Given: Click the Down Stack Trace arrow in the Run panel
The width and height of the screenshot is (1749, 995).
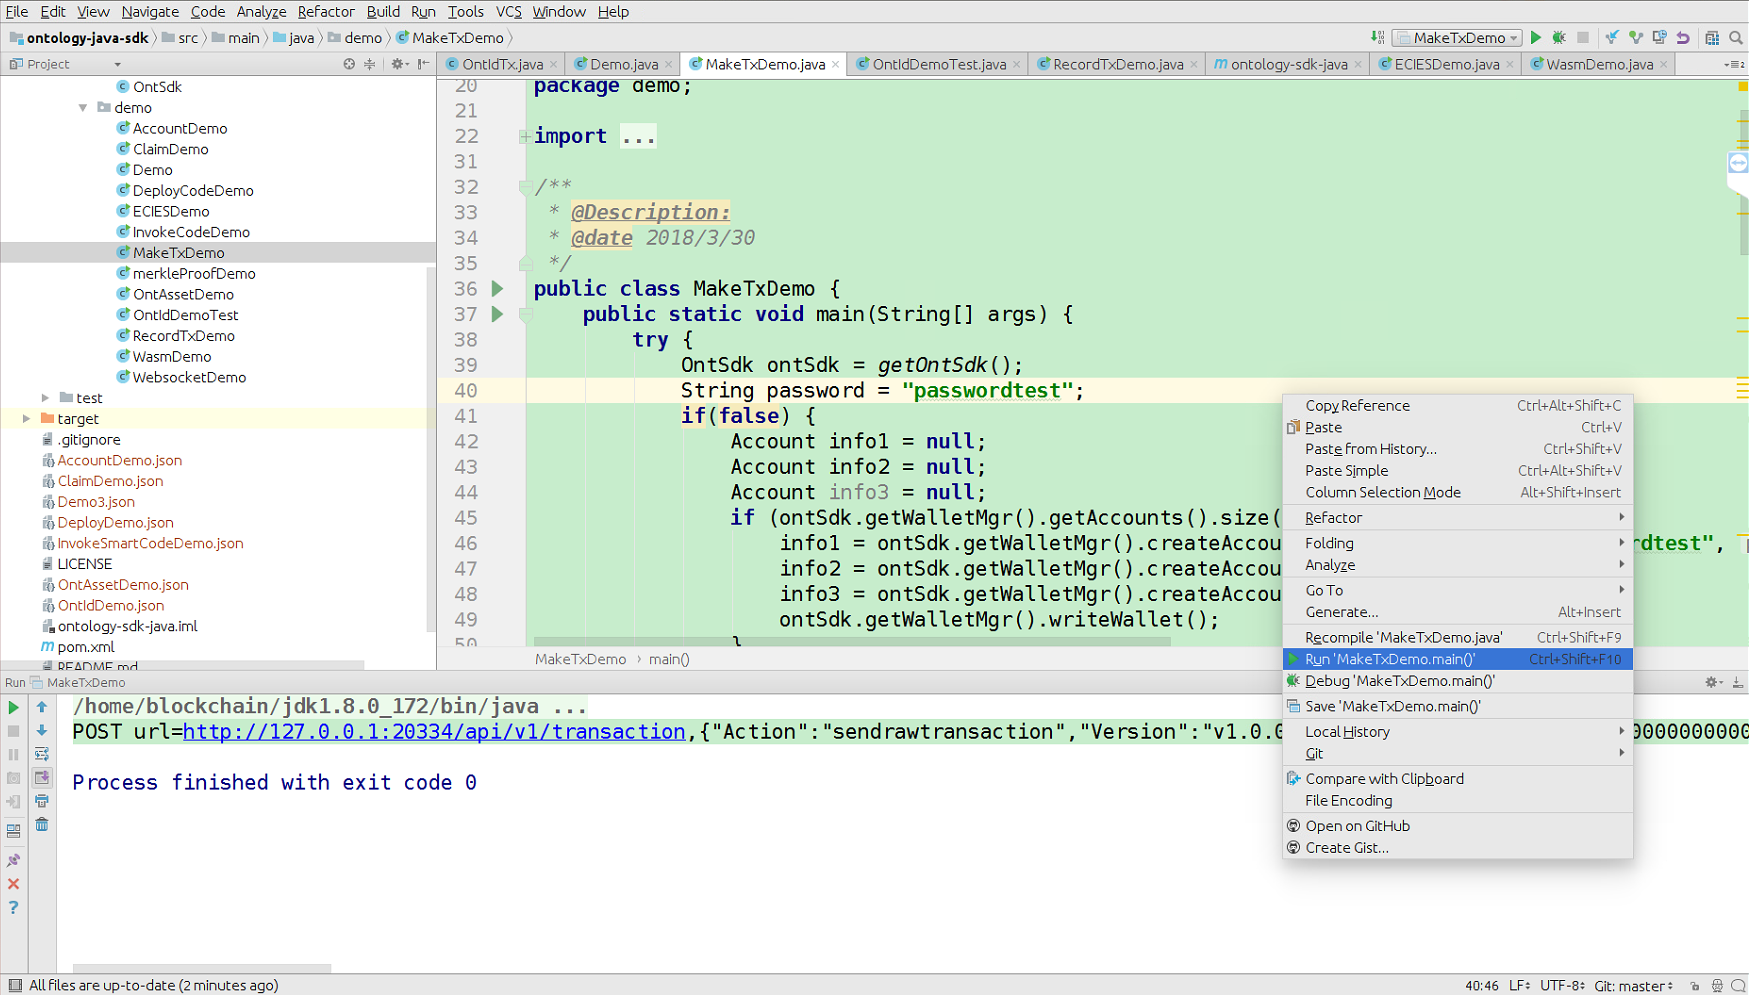Looking at the screenshot, I should (x=42, y=731).
